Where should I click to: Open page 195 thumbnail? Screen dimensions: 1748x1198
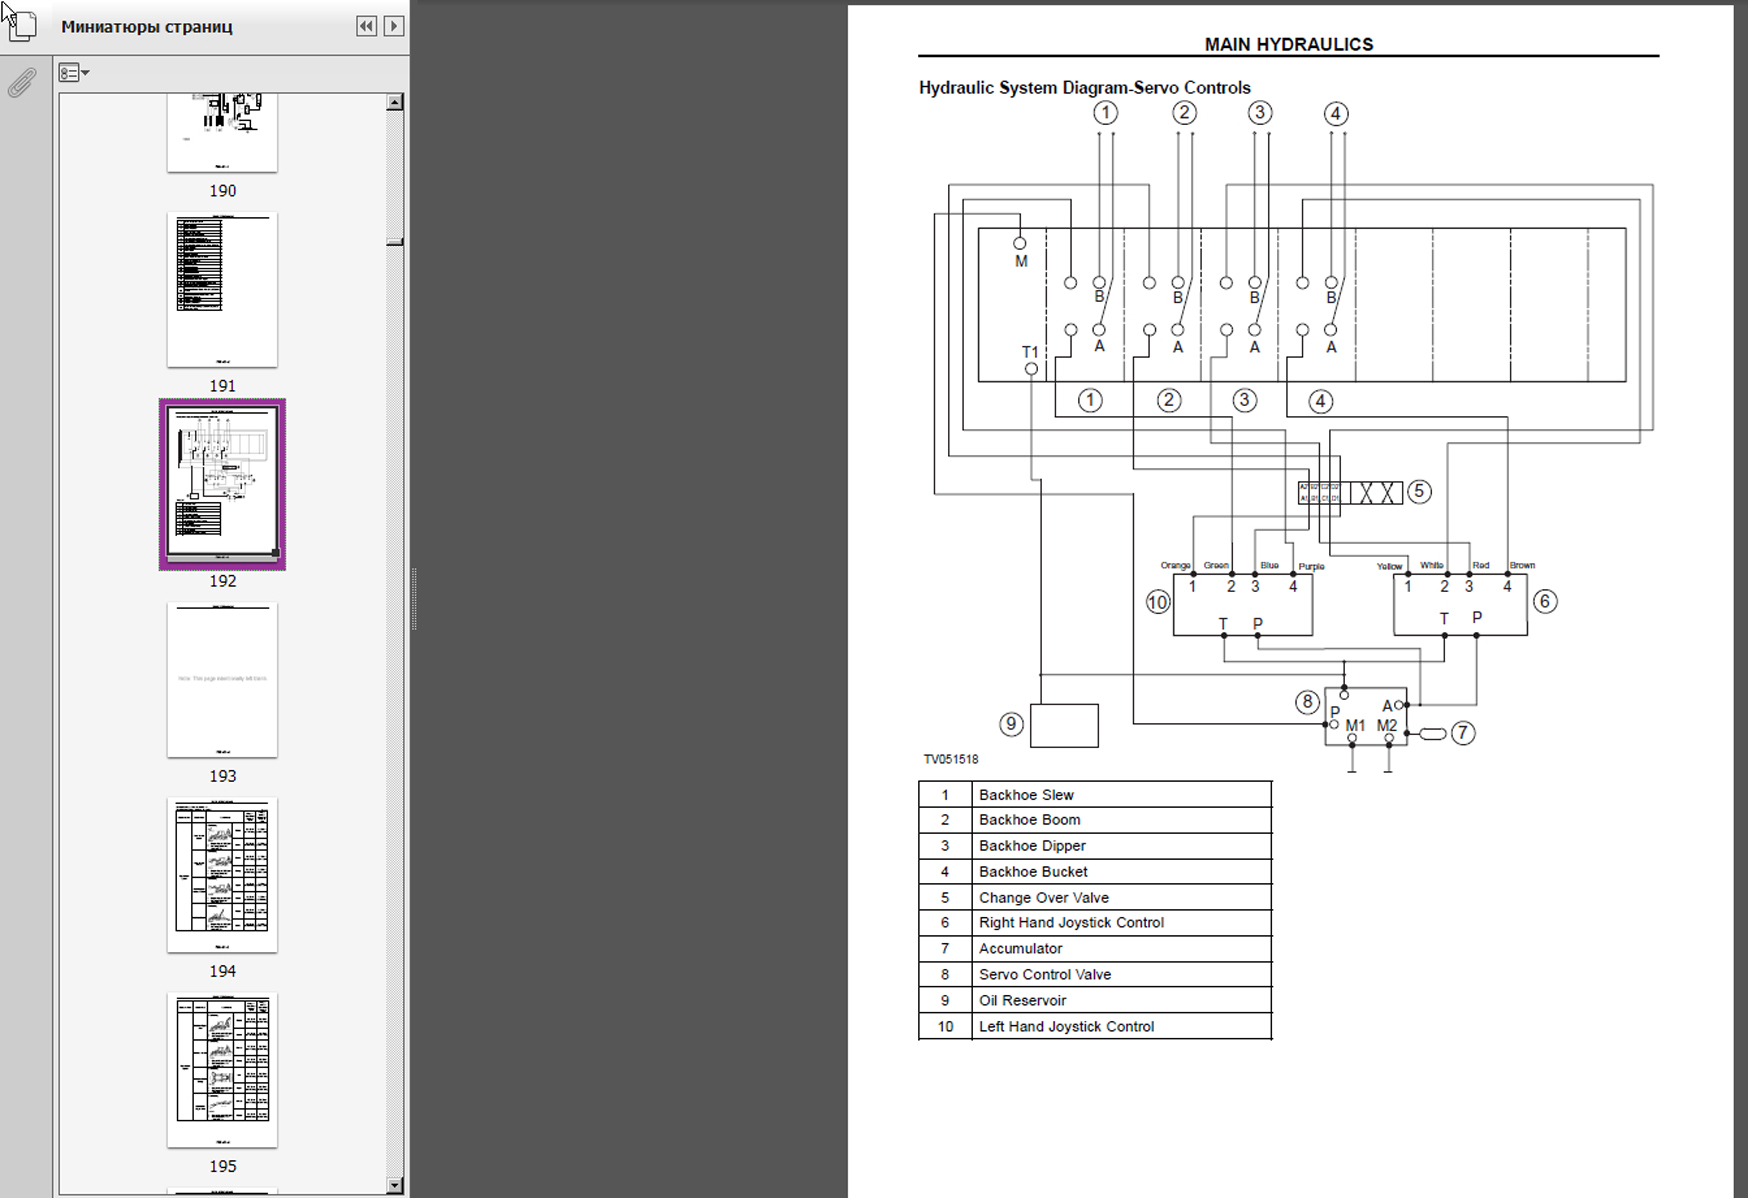(222, 1069)
